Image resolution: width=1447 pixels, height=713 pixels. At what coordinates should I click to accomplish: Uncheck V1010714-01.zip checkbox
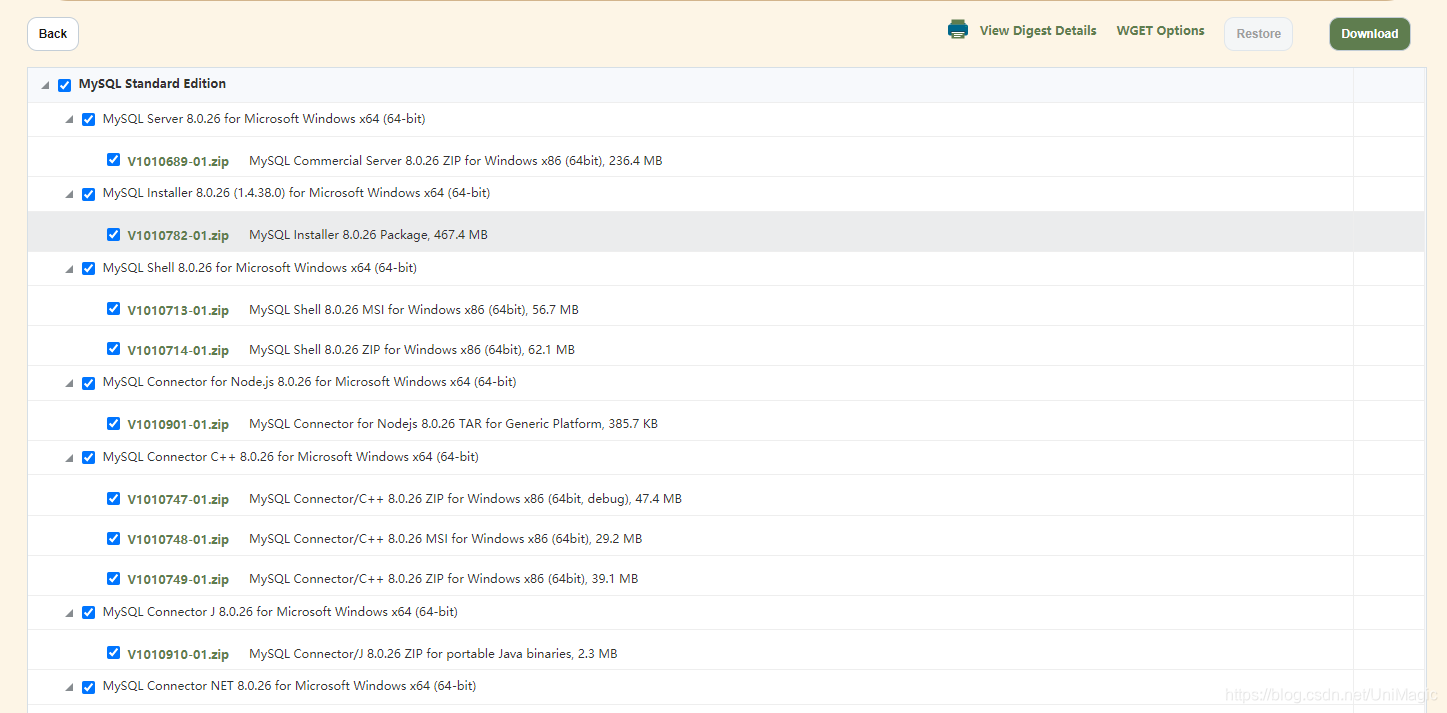(114, 349)
